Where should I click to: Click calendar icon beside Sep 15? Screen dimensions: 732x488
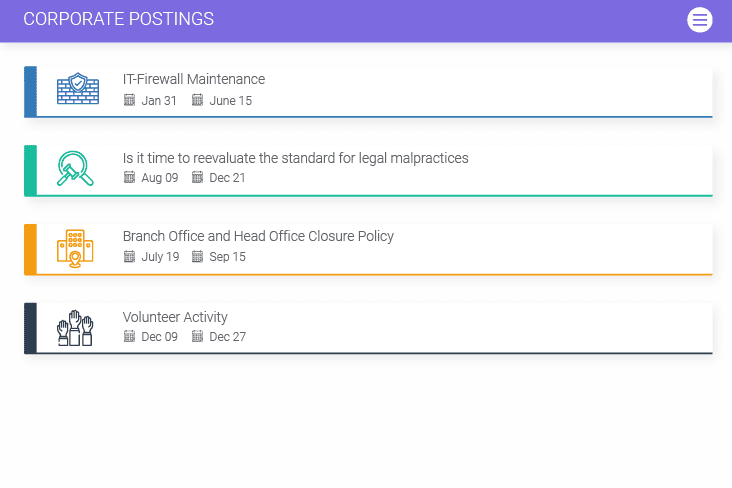197,256
